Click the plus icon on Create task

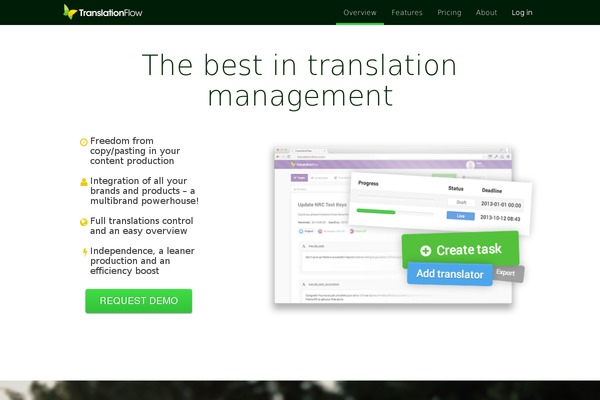426,251
